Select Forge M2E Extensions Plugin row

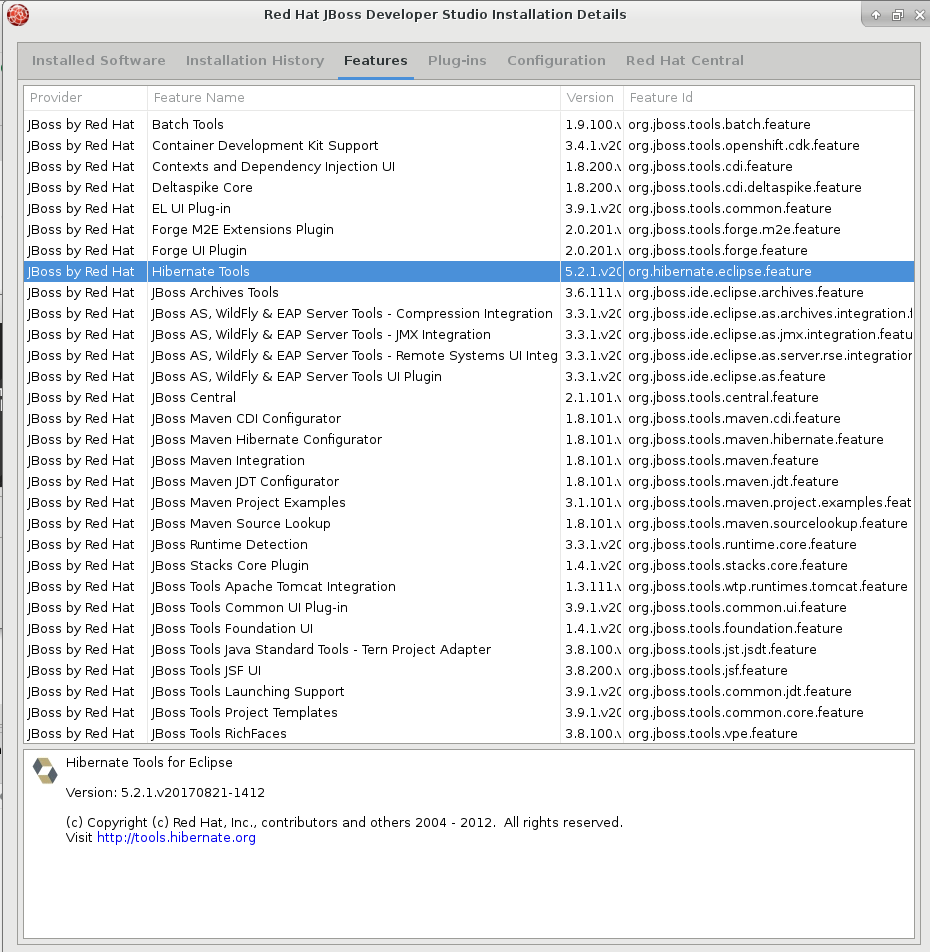[x=469, y=230]
